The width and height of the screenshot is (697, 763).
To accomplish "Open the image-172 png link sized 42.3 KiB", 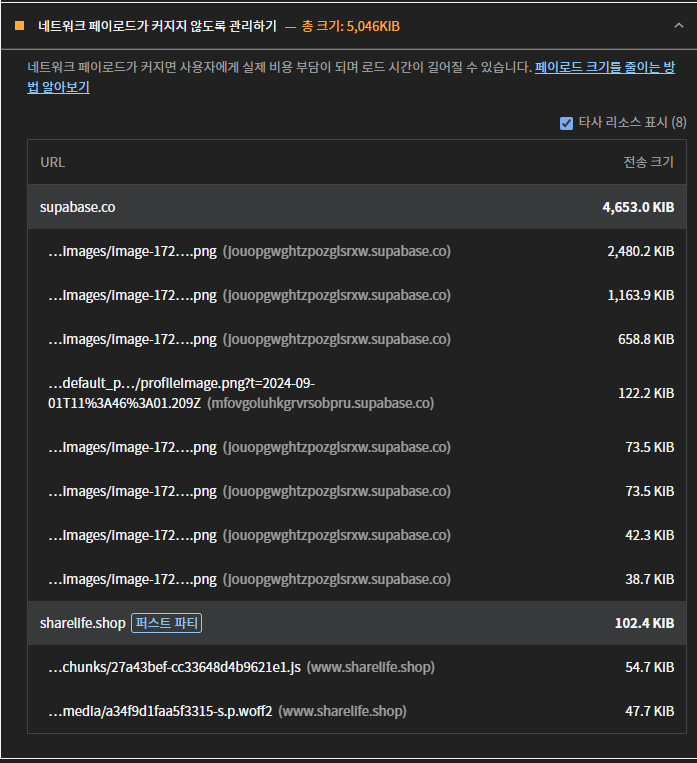I will tap(132, 535).
